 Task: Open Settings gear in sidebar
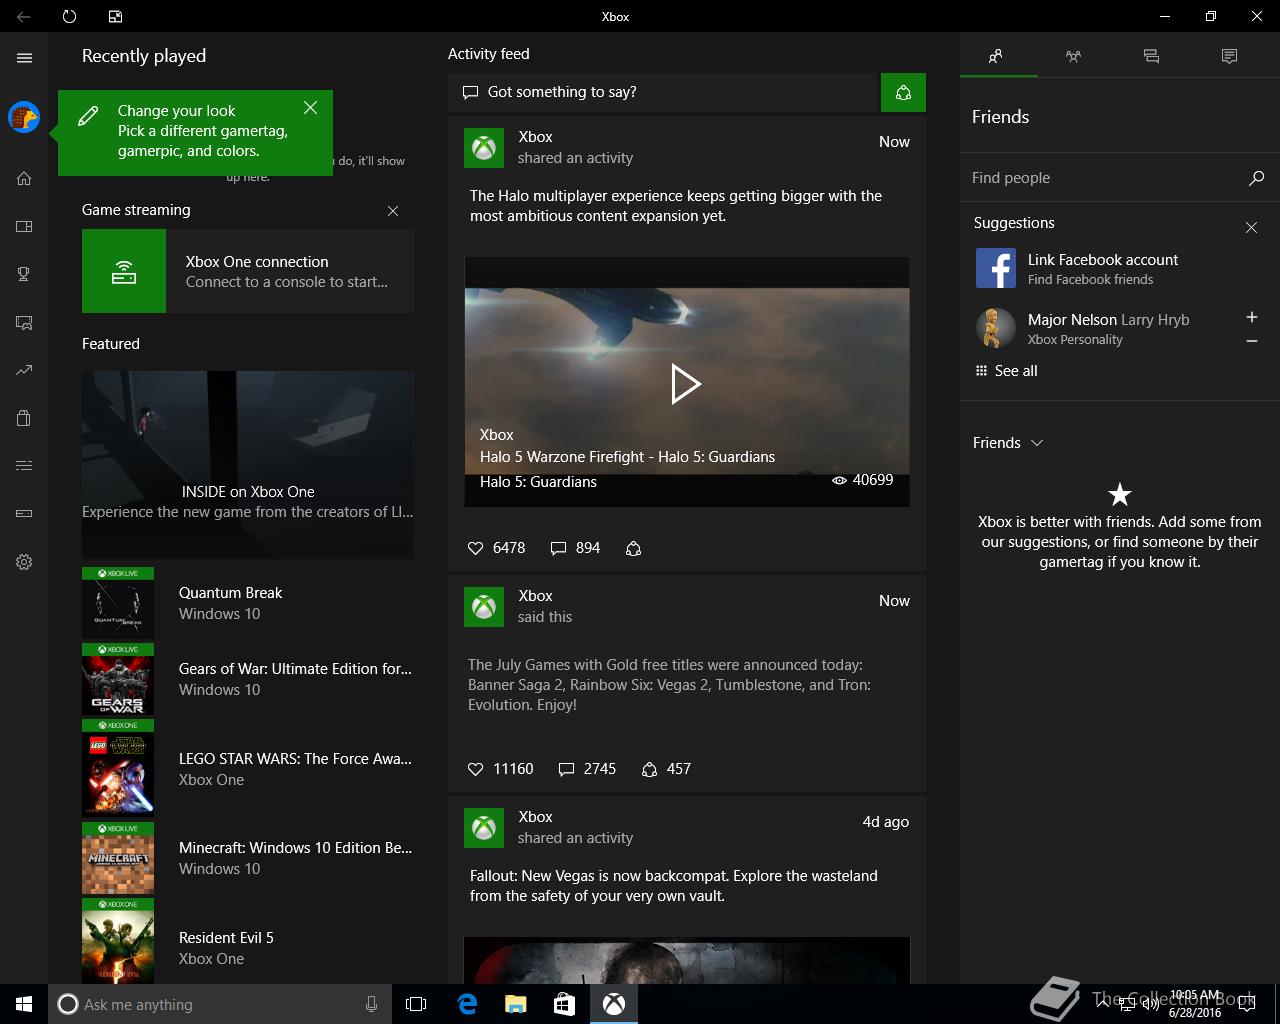tap(24, 562)
